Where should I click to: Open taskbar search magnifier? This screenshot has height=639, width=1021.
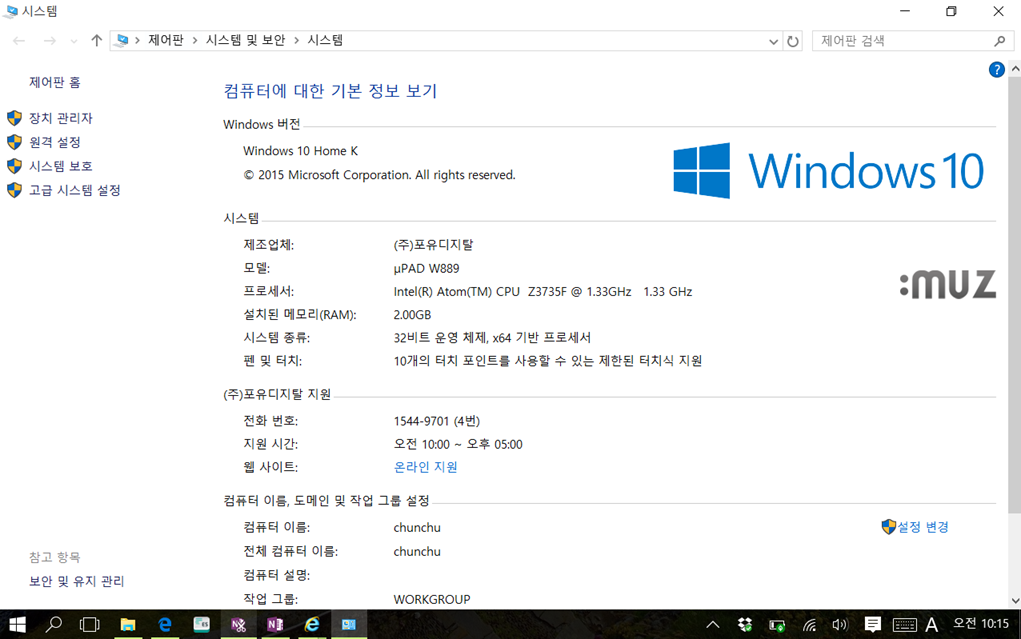[x=53, y=625]
